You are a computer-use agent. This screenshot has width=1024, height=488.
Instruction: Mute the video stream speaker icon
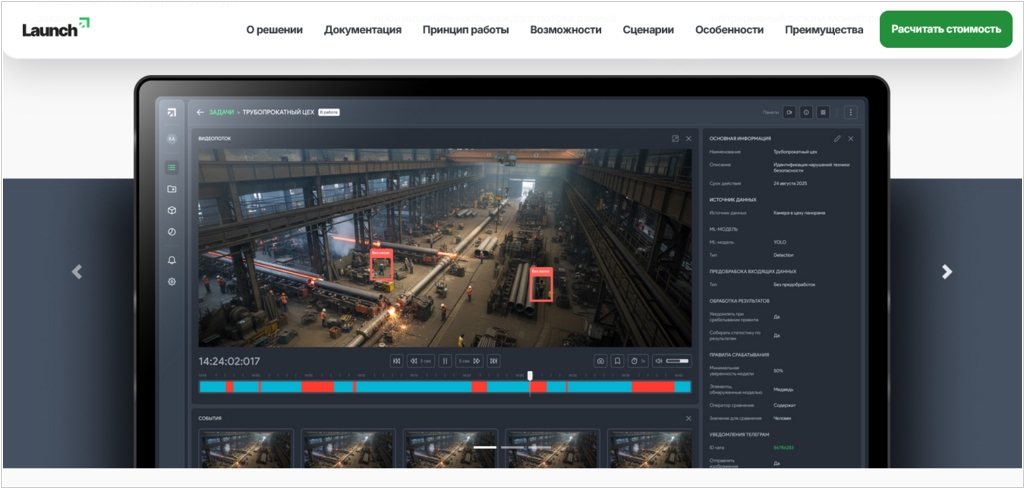coord(658,361)
